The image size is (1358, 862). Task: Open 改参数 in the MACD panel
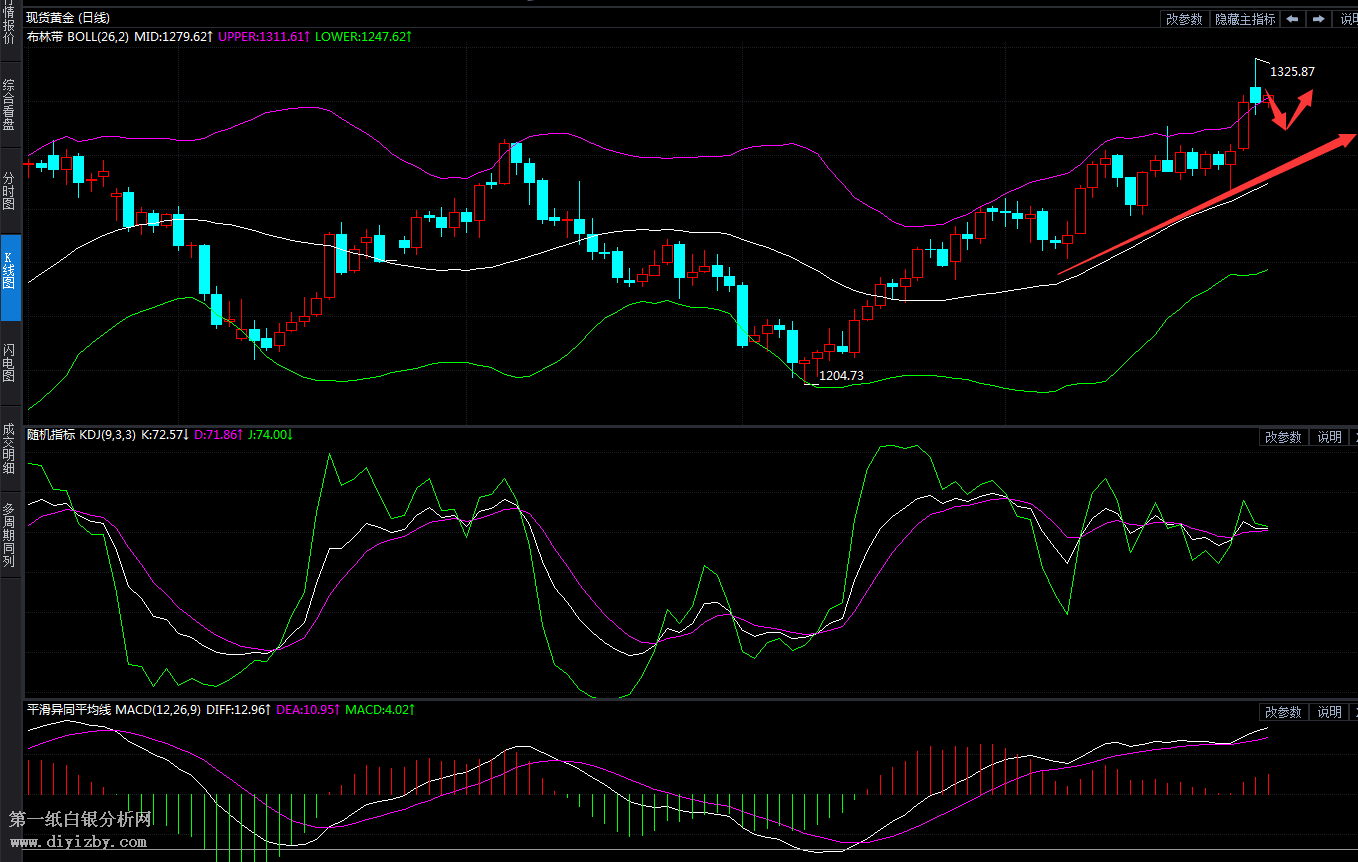pyautogui.click(x=1283, y=712)
